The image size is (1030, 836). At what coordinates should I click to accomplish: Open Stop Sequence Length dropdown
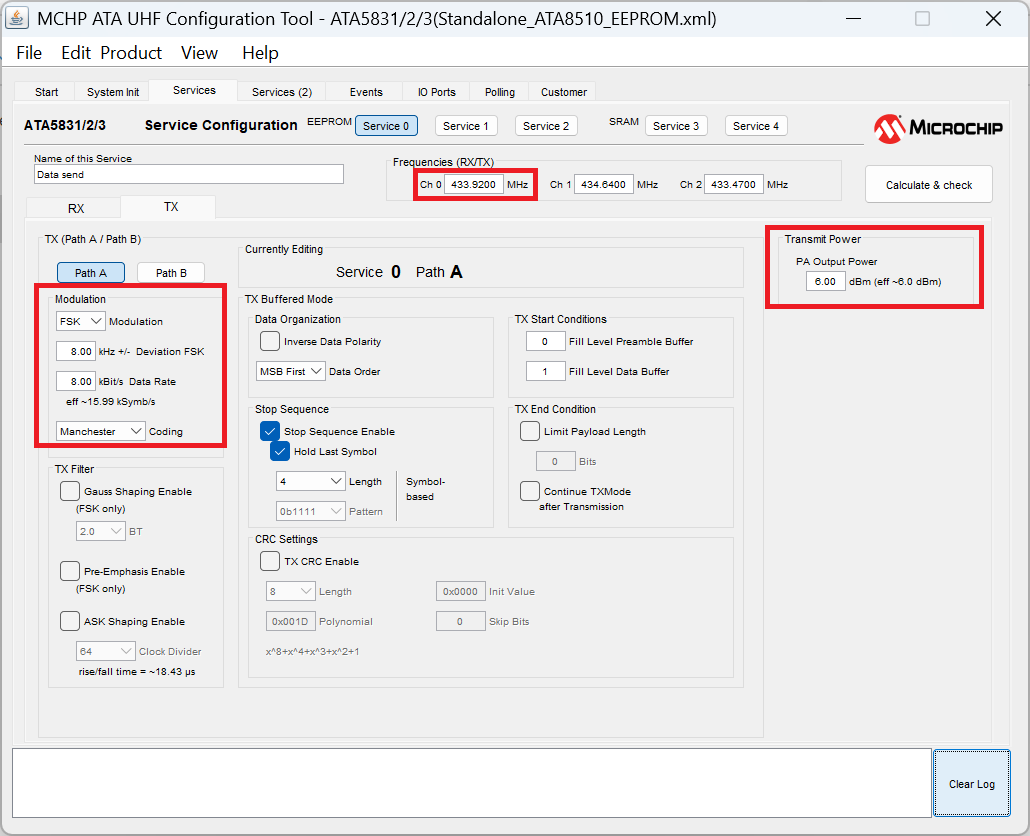[311, 481]
